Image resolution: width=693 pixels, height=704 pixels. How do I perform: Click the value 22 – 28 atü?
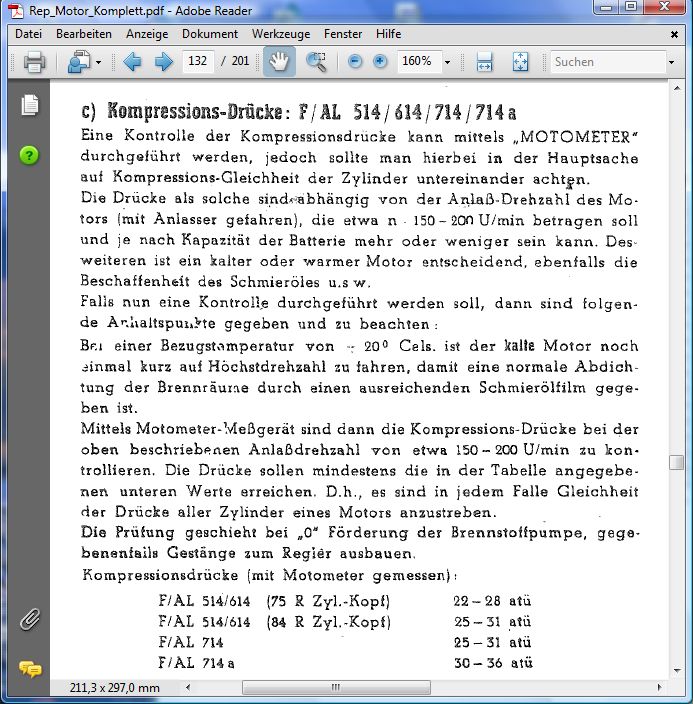[x=492, y=601]
